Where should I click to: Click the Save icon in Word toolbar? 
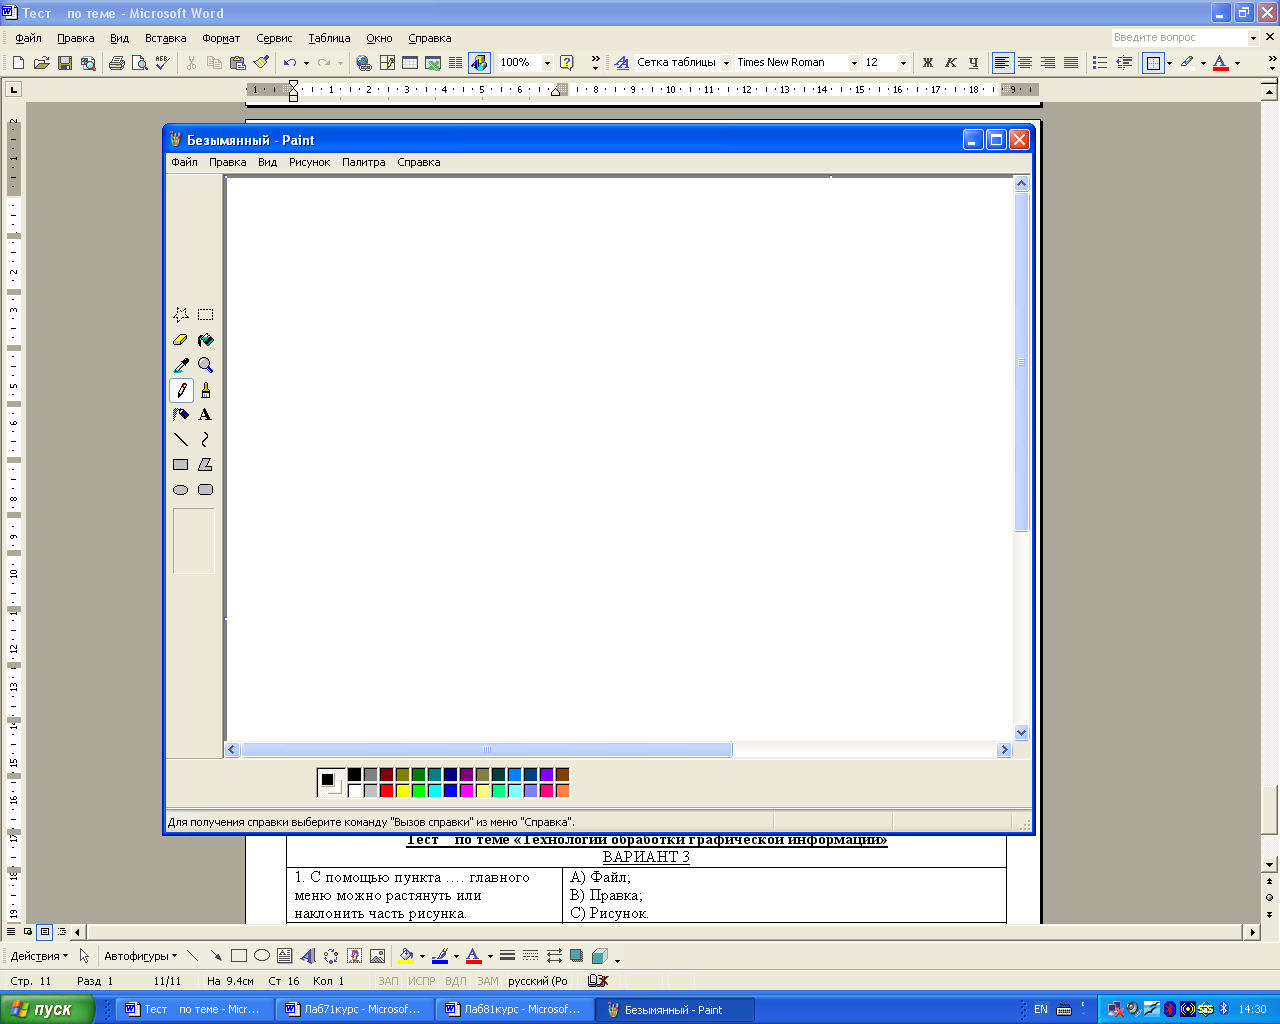[65, 63]
